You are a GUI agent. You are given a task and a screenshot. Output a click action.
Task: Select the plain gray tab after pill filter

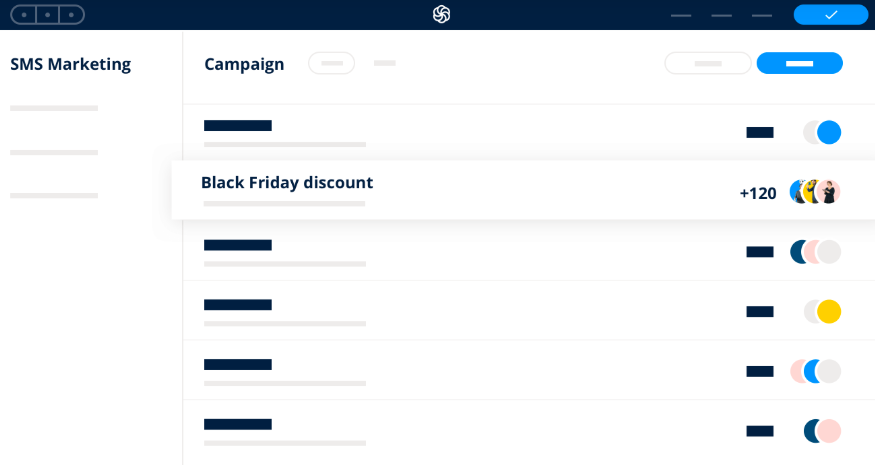(385, 63)
